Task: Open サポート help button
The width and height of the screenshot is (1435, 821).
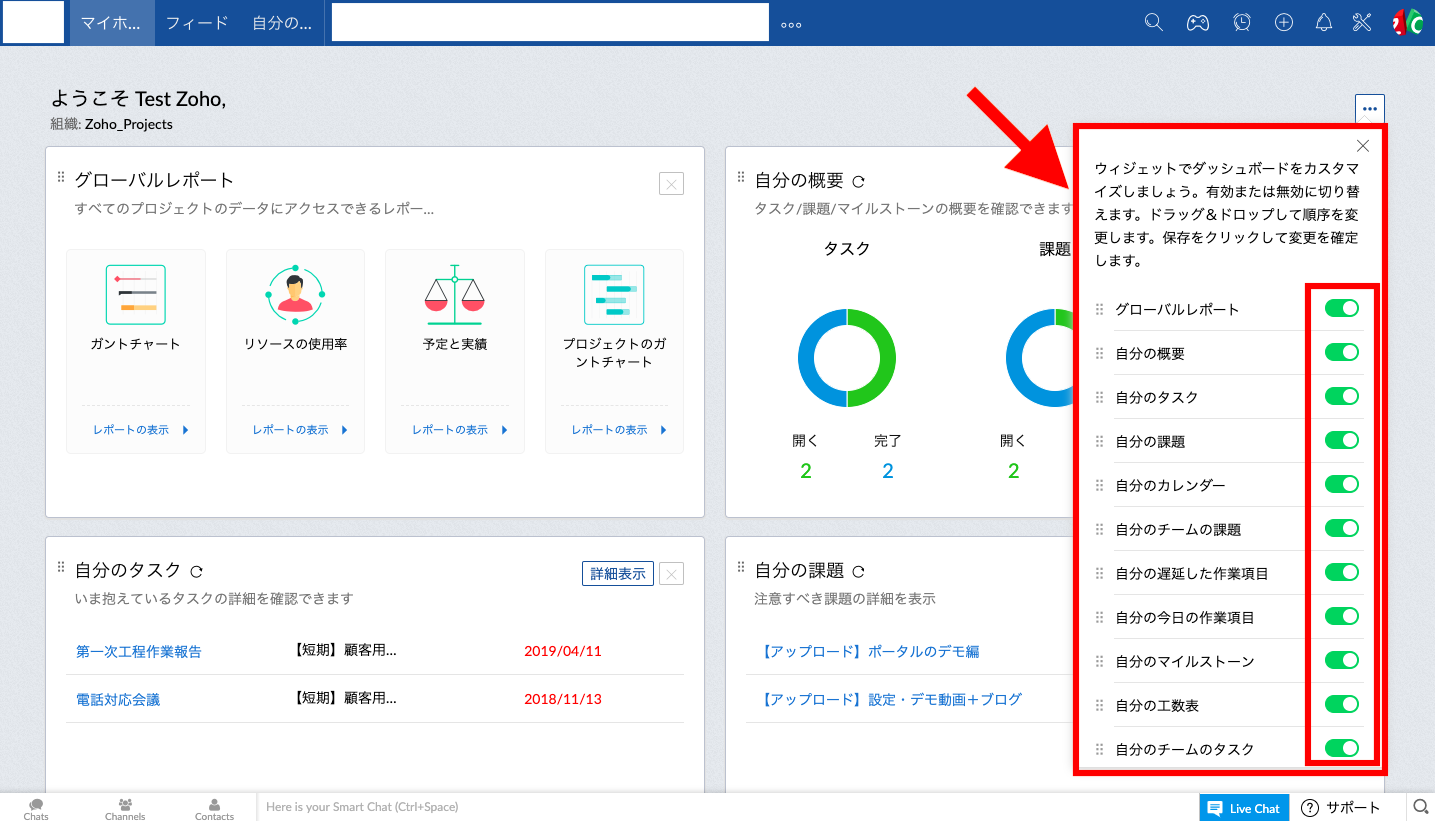Action: coord(1342,808)
